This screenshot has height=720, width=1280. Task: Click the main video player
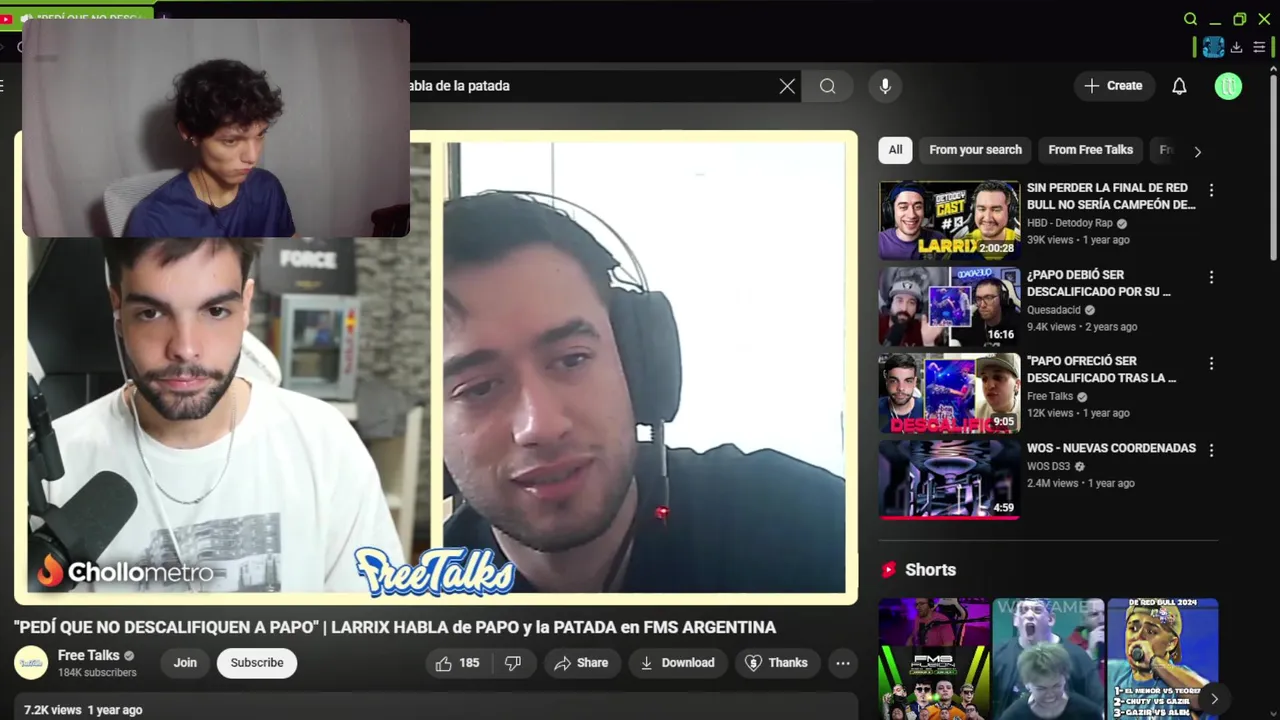(x=436, y=367)
